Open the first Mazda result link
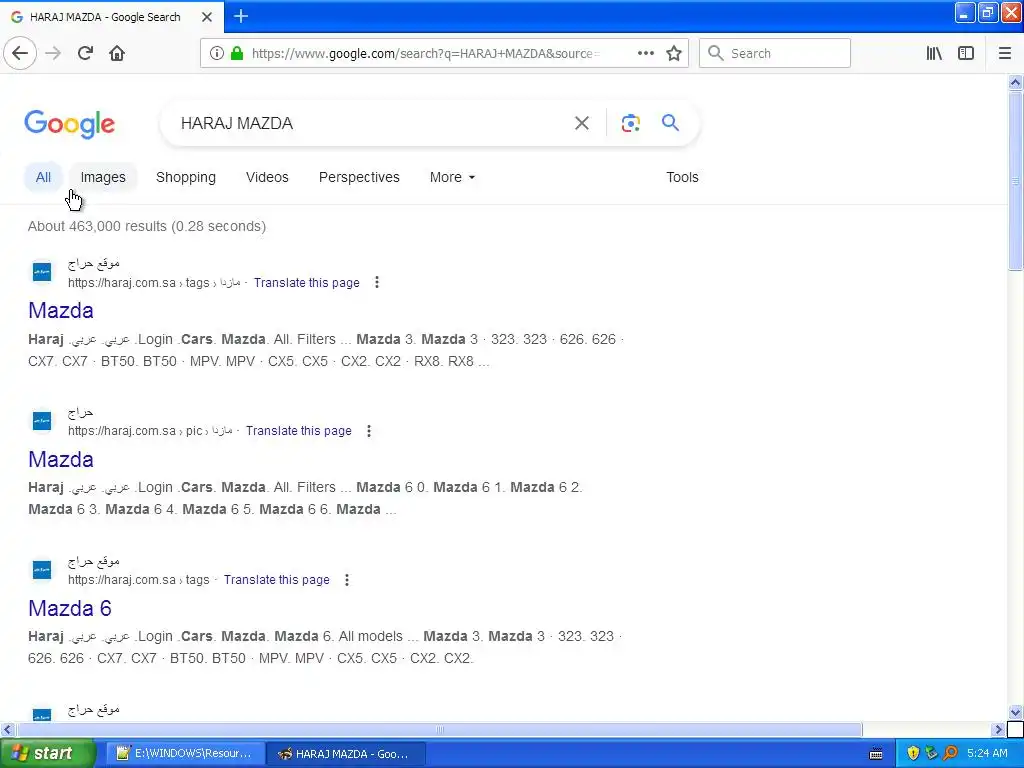The height and width of the screenshot is (768, 1024). (x=61, y=311)
